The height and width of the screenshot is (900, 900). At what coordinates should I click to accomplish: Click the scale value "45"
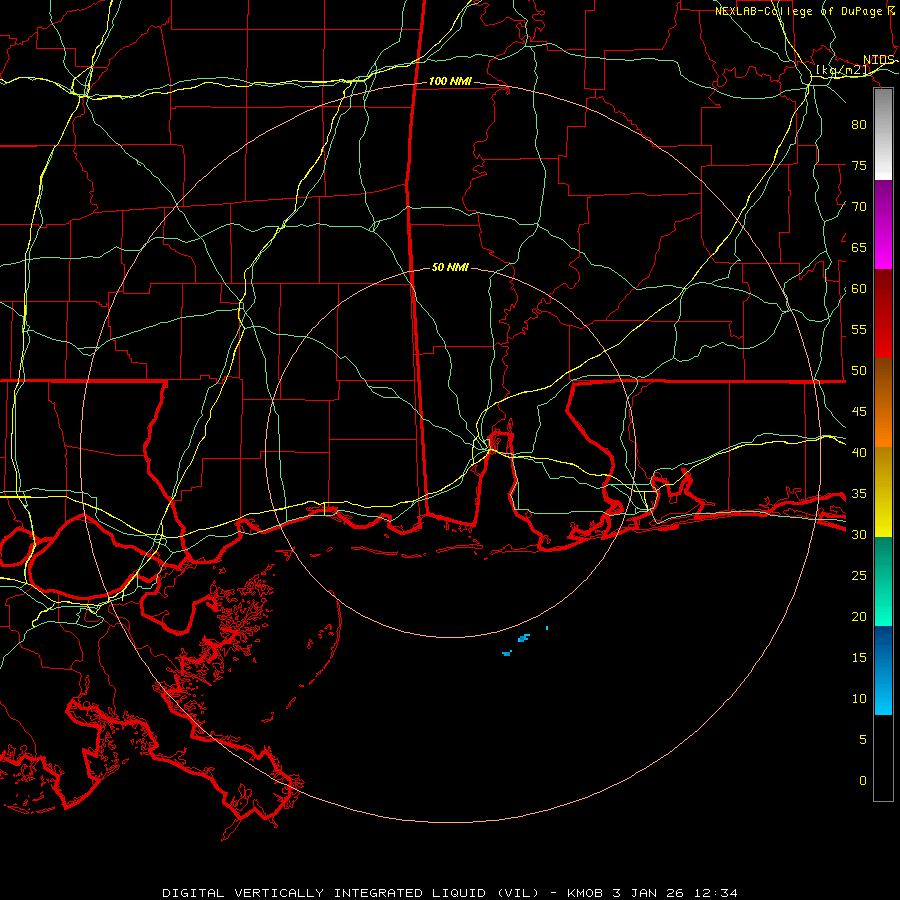click(859, 412)
